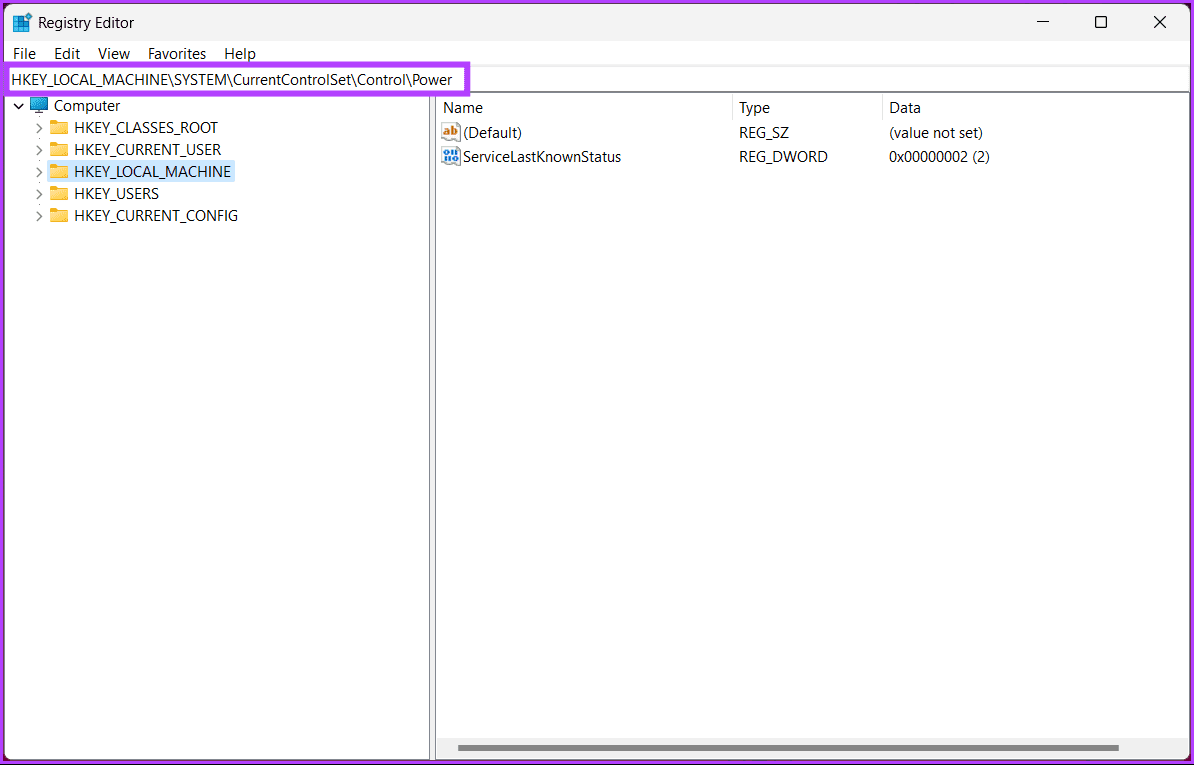Open the View menu
1194x765 pixels.
[x=114, y=54]
